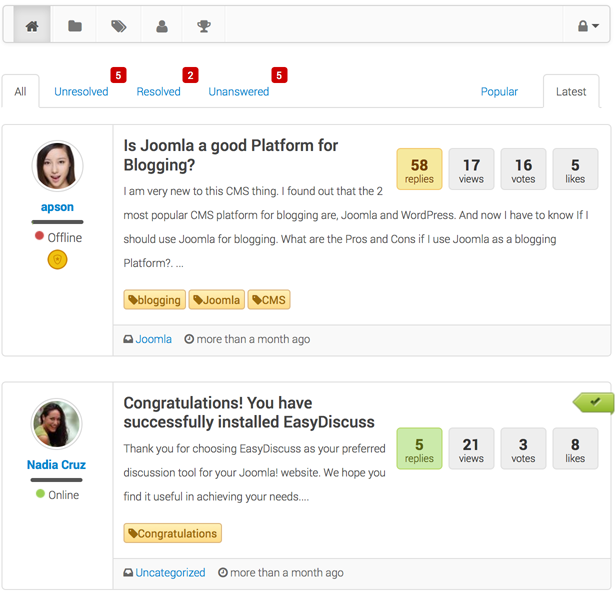Expand the login lock dropdown
This screenshot has width=615, height=610.
[x=588, y=26]
